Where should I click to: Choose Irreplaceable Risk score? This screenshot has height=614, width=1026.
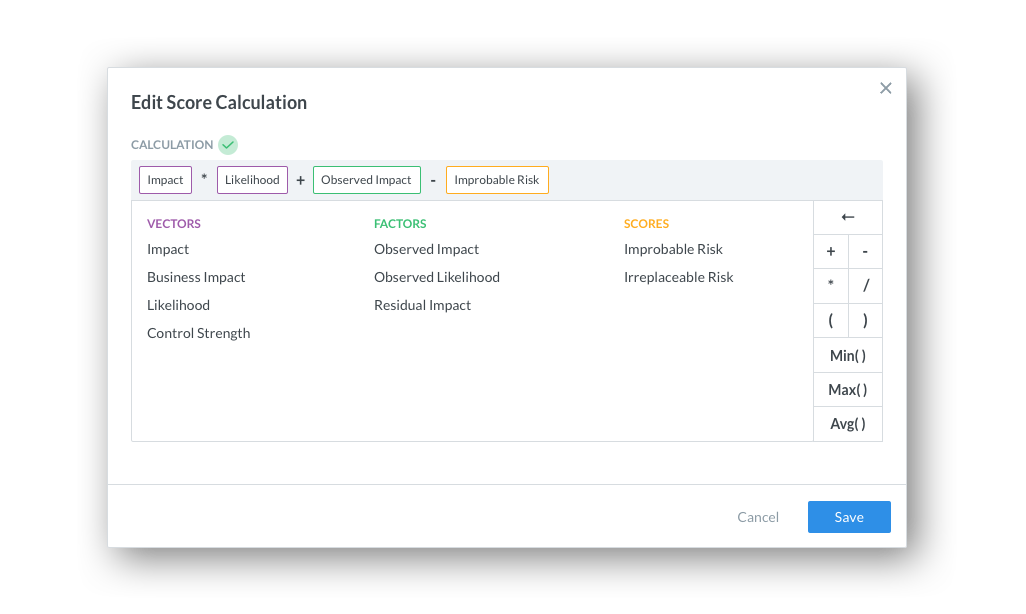tap(678, 278)
